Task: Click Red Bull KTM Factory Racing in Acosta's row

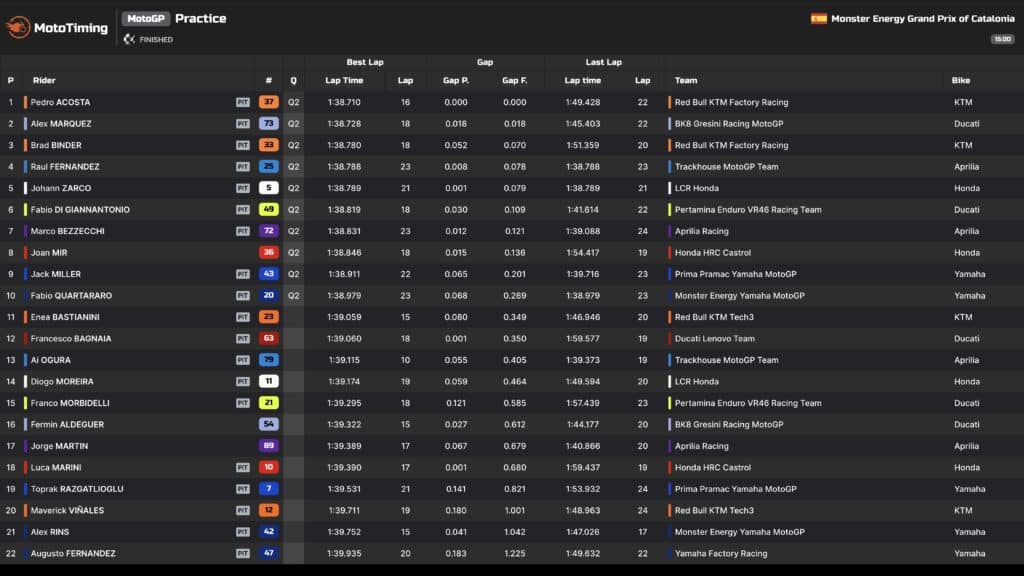Action: [731, 103]
